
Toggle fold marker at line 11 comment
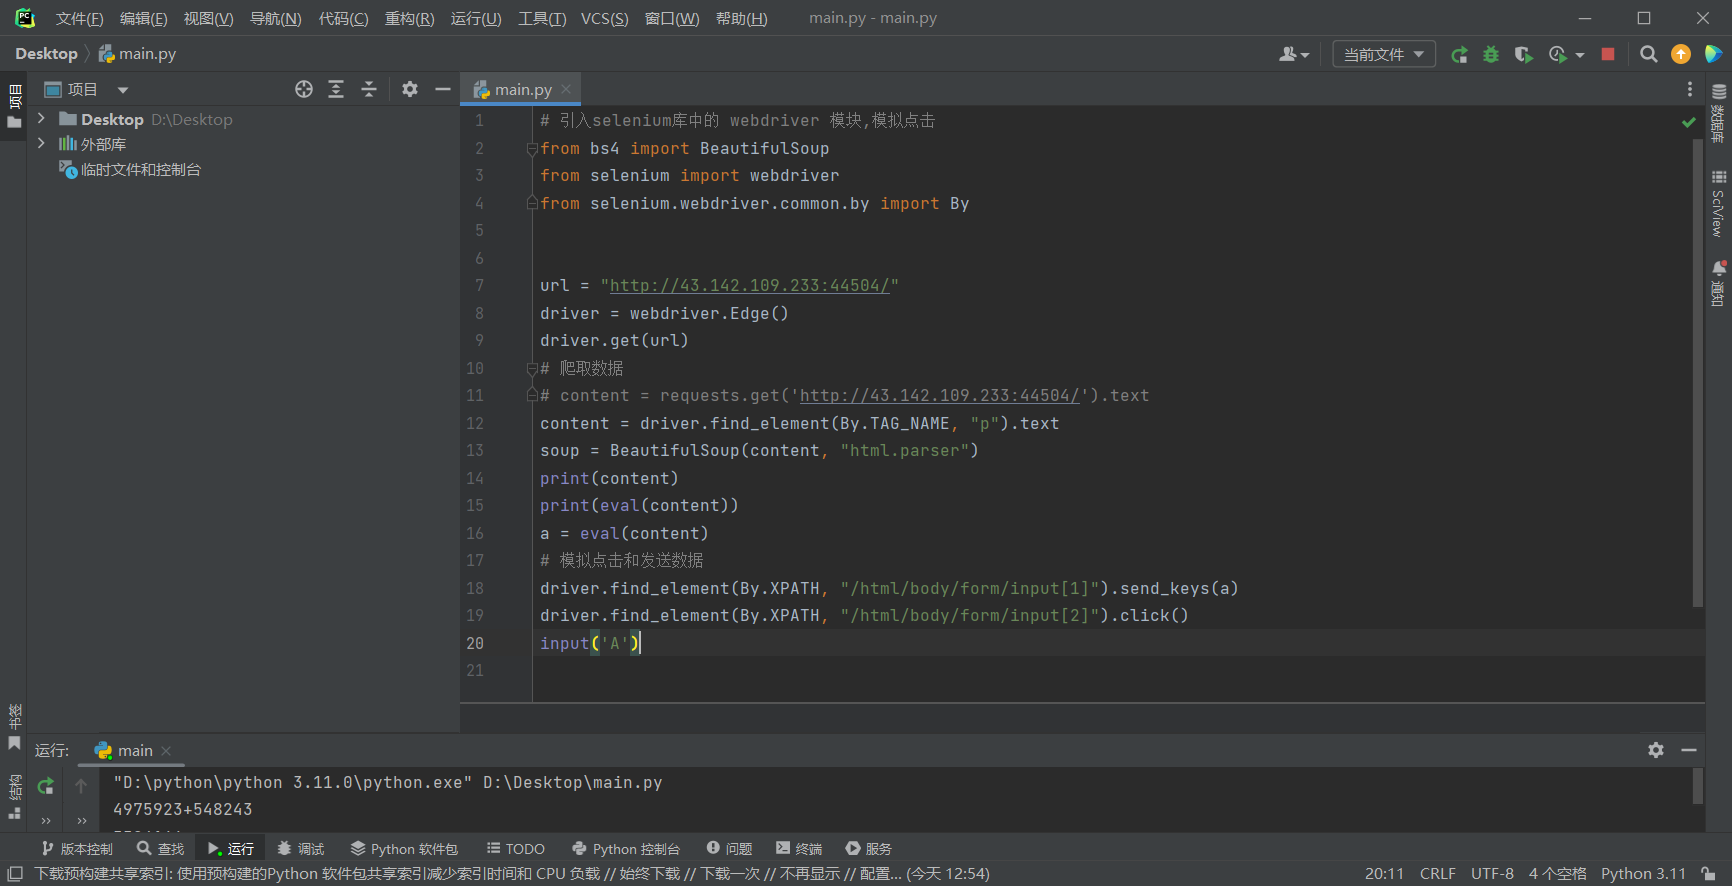pyautogui.click(x=532, y=396)
